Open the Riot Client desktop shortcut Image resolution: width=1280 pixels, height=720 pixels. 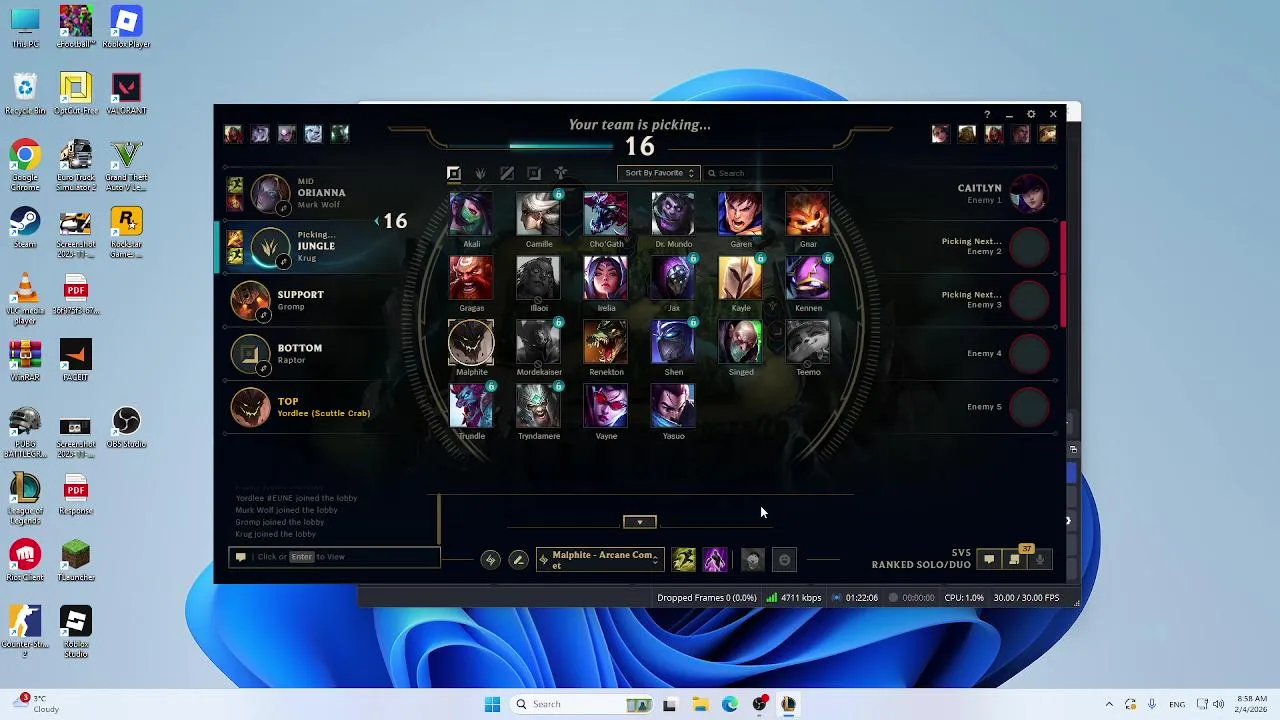click(x=25, y=561)
